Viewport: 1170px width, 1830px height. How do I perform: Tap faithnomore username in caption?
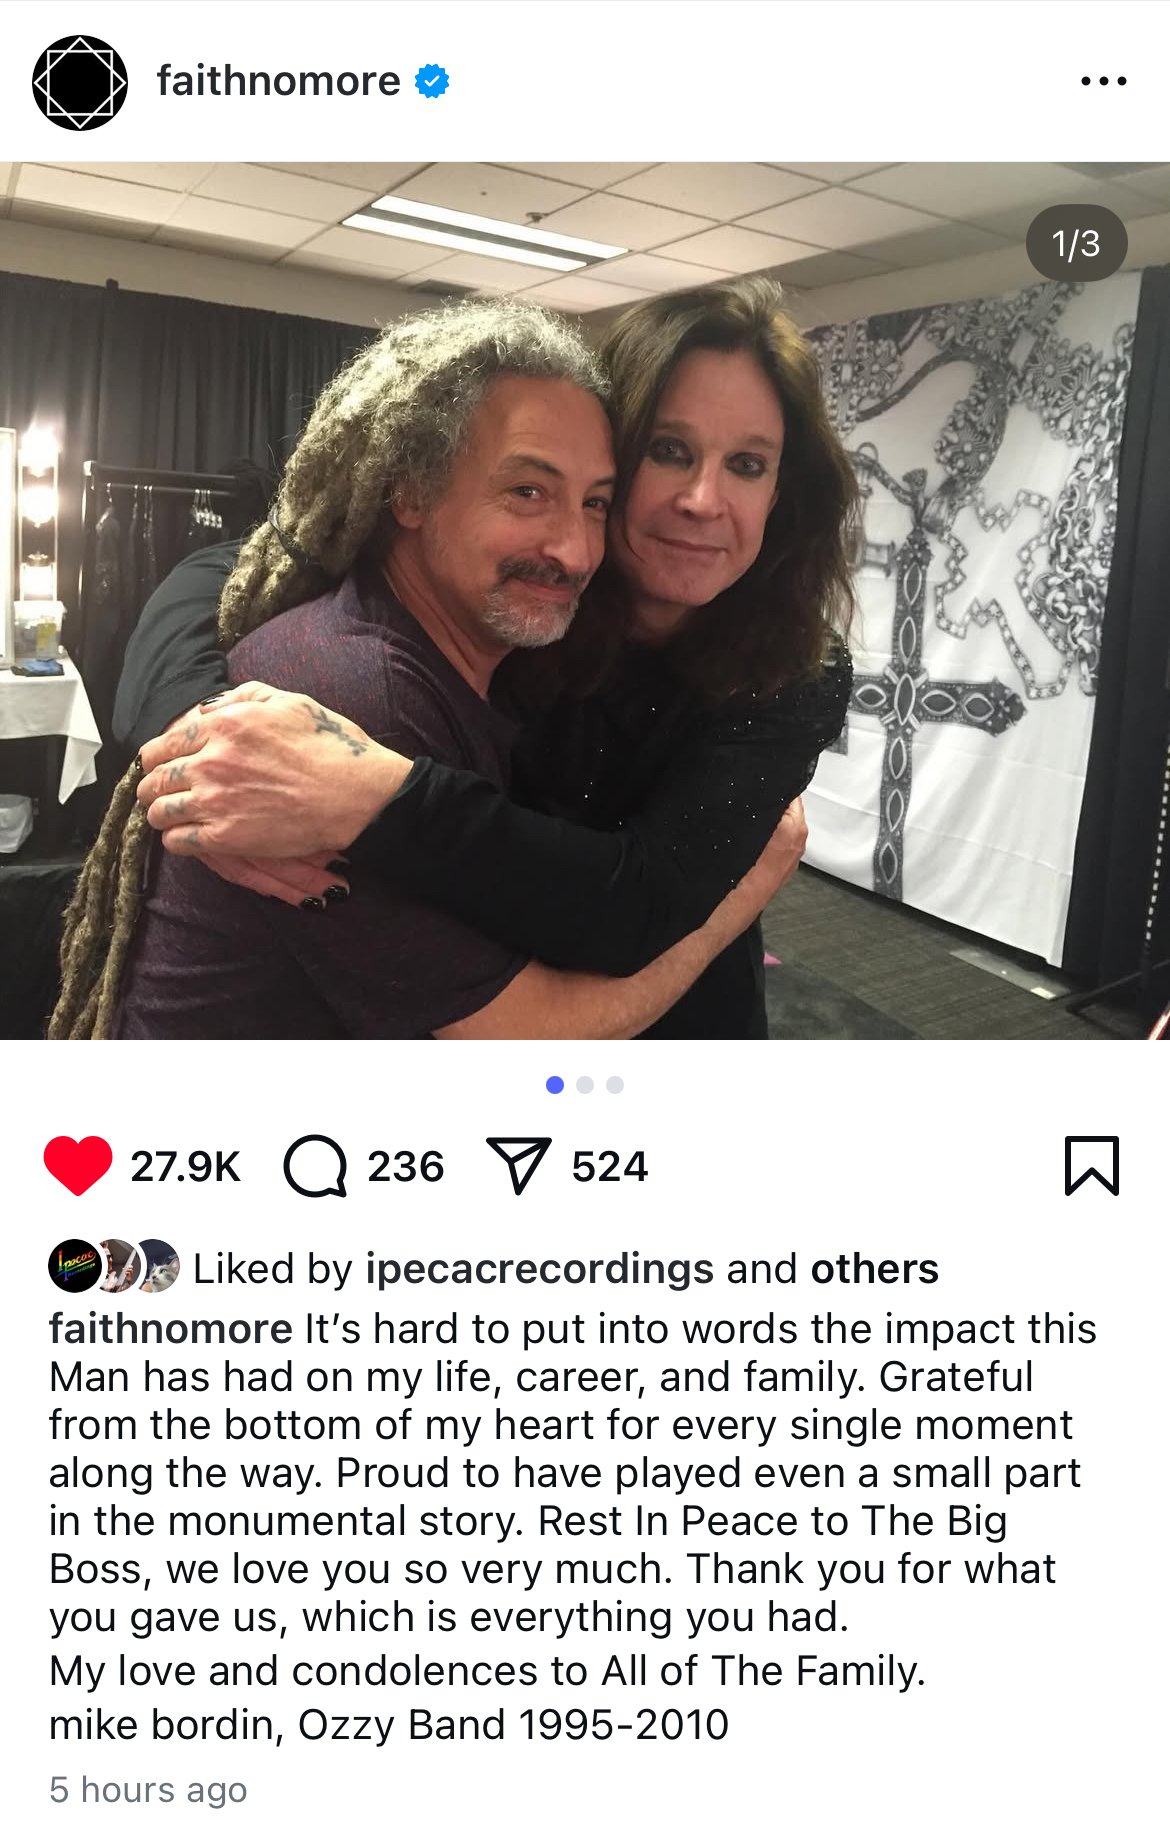coord(170,1329)
